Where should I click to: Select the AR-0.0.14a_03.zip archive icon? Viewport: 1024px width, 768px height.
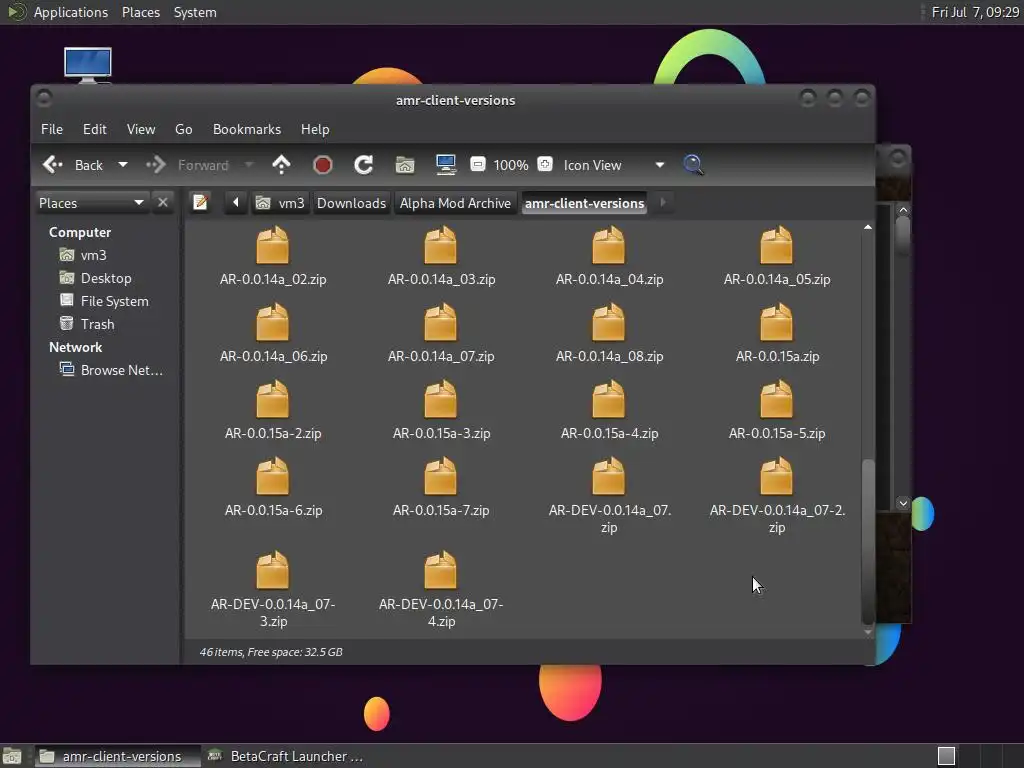pos(441,245)
